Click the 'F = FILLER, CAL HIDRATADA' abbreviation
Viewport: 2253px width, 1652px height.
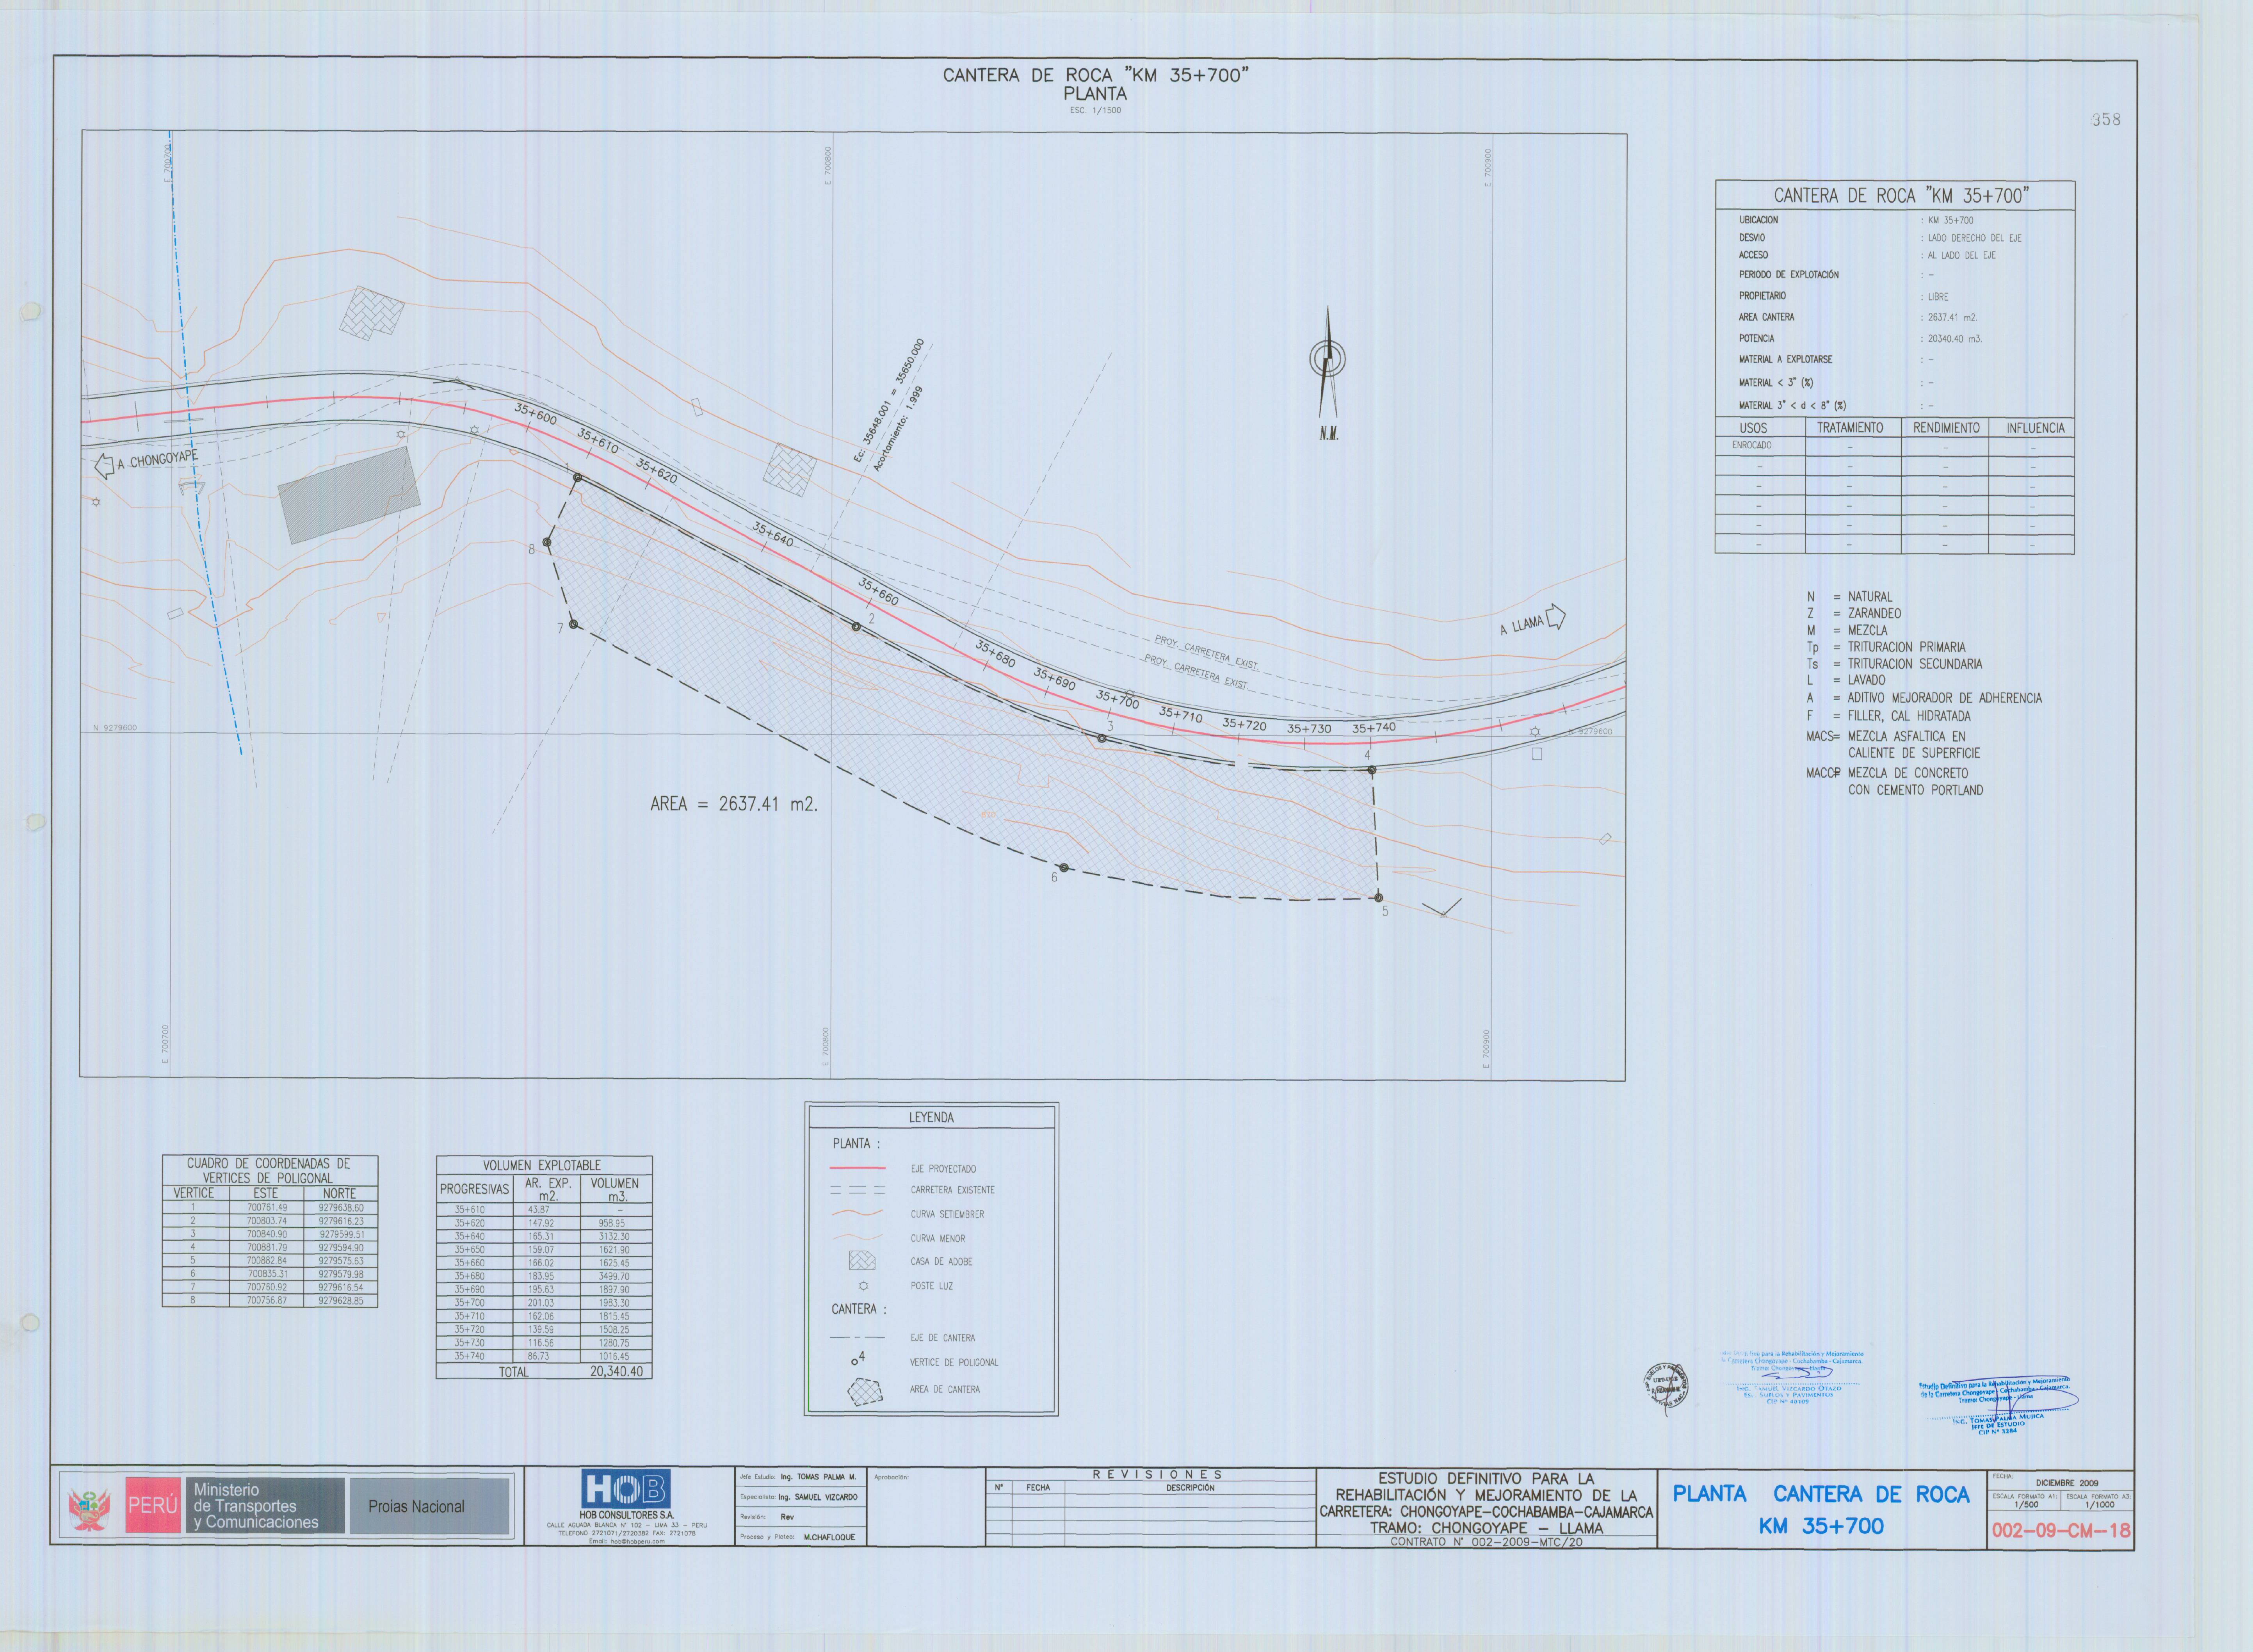click(x=1889, y=716)
